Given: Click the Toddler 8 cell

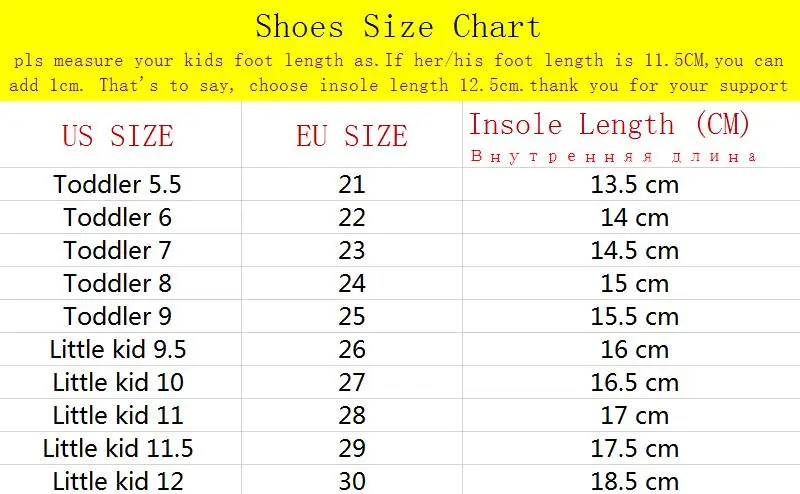Looking at the screenshot, I should (x=117, y=283).
